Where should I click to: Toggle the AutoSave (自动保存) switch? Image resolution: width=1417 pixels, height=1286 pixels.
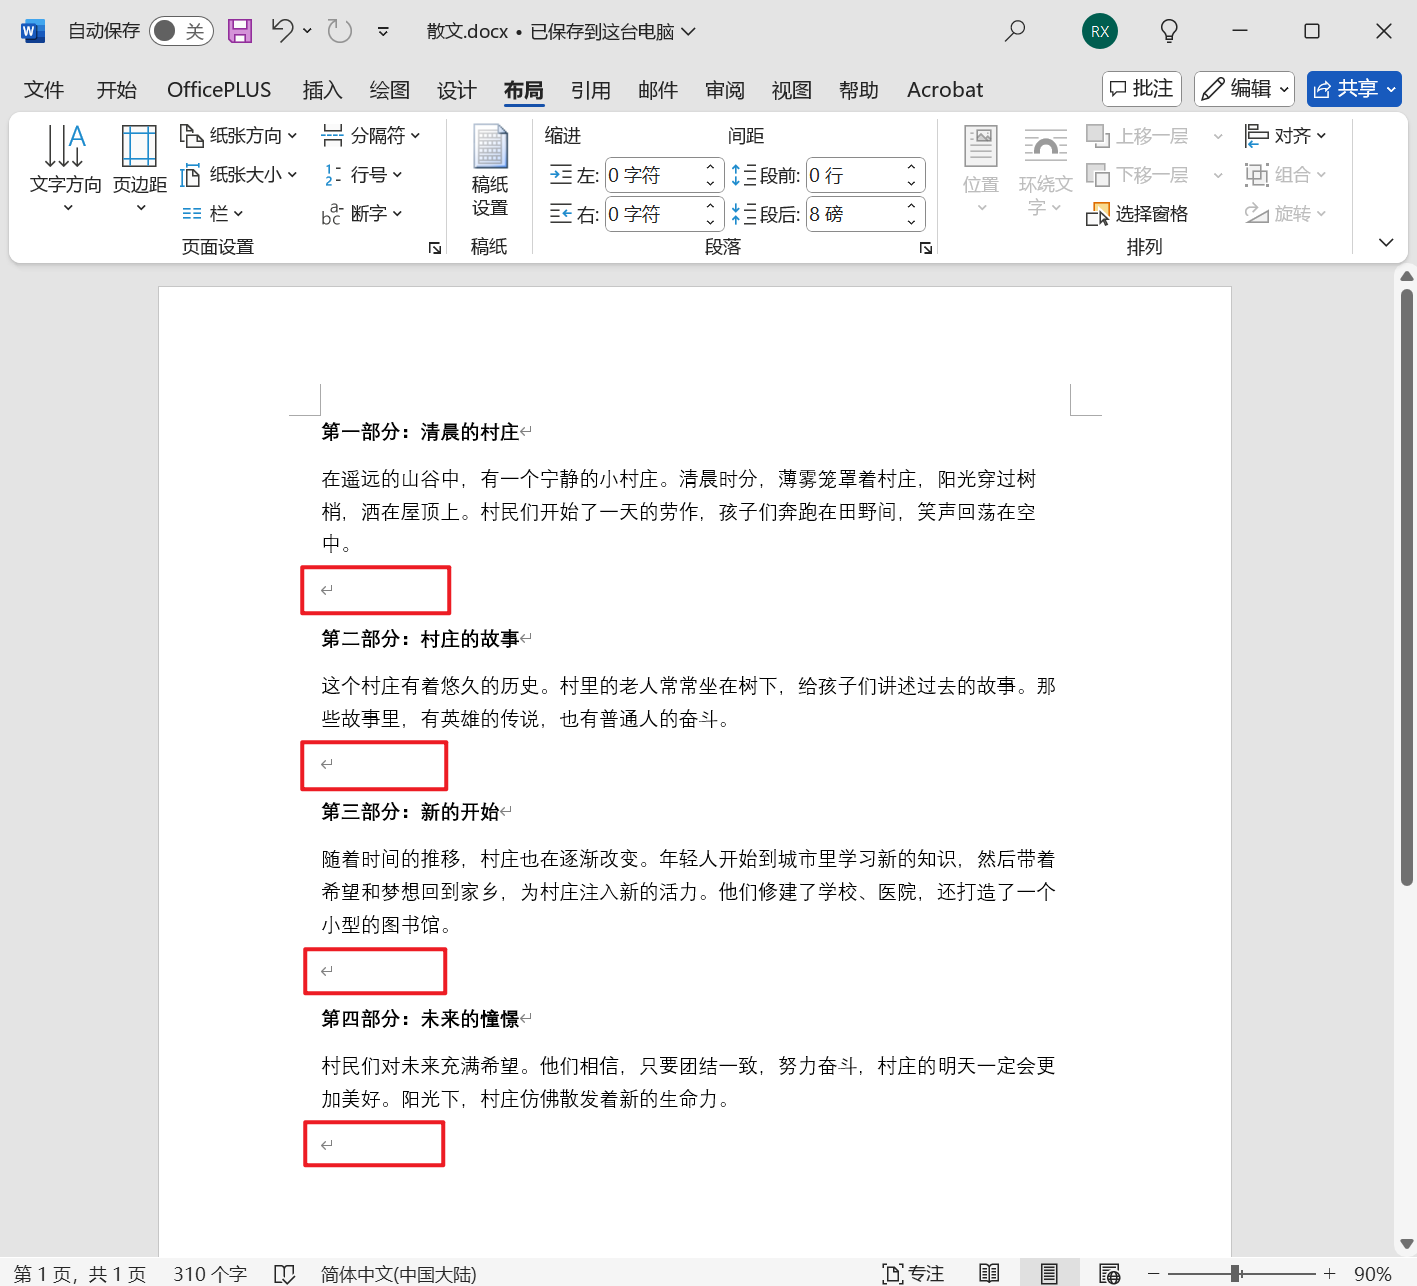[x=180, y=31]
